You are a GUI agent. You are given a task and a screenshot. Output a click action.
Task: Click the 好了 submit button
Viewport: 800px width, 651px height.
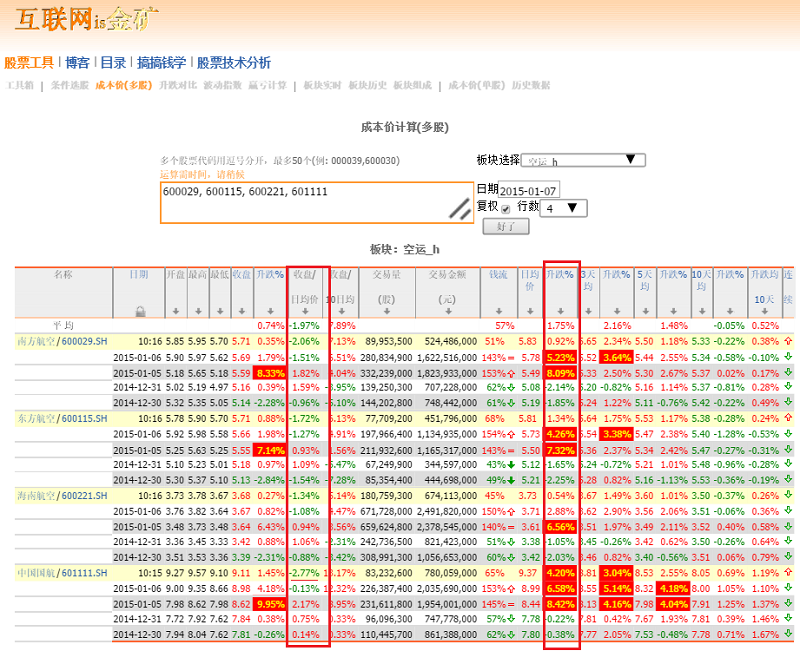(506, 227)
